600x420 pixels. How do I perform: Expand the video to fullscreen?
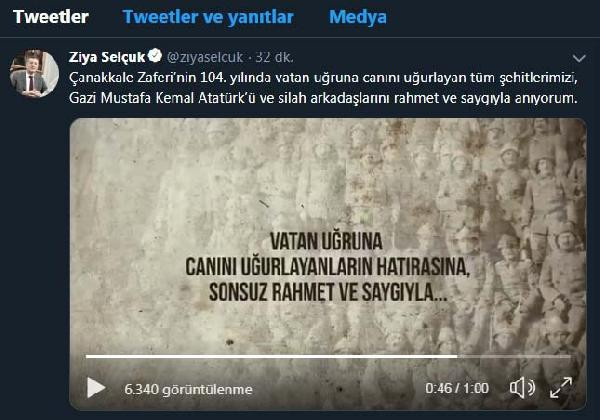click(561, 387)
